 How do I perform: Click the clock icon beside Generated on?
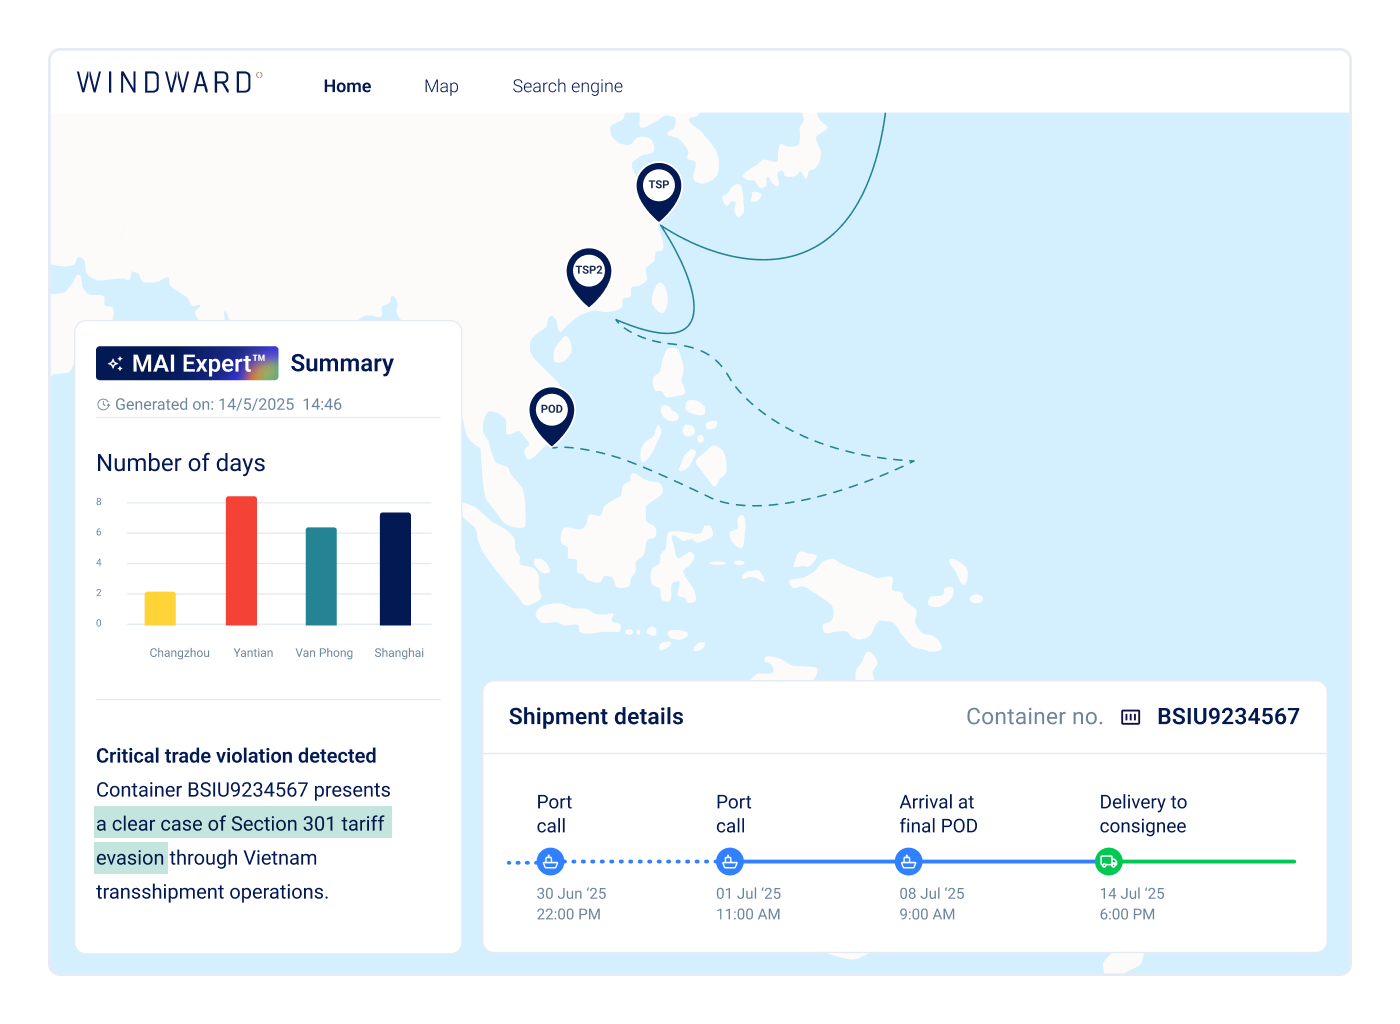[103, 405]
